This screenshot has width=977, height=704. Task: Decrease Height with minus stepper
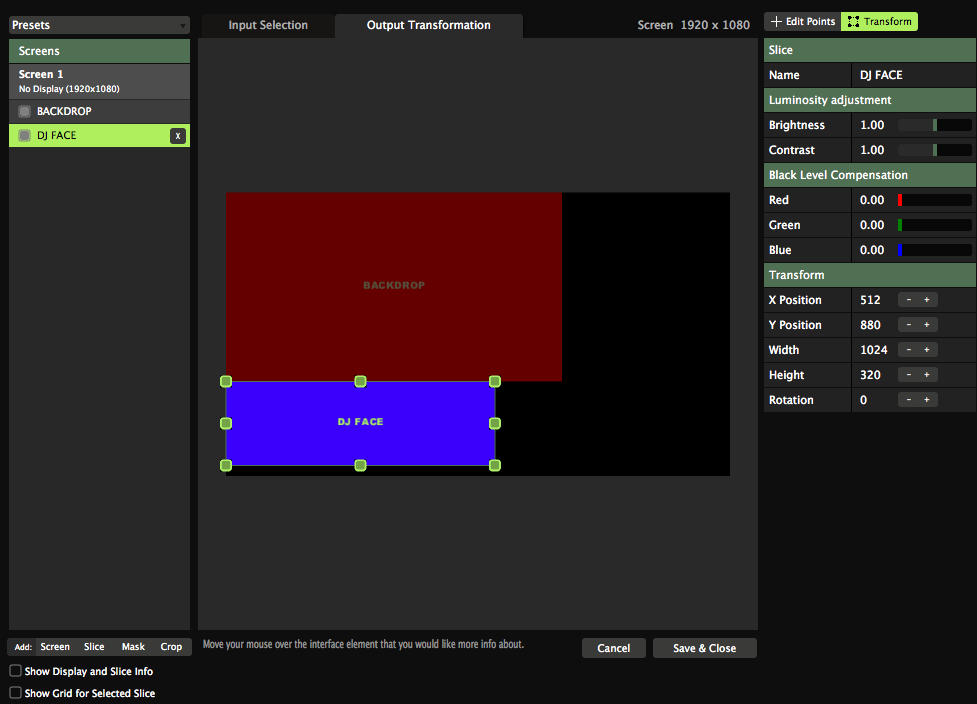click(908, 375)
